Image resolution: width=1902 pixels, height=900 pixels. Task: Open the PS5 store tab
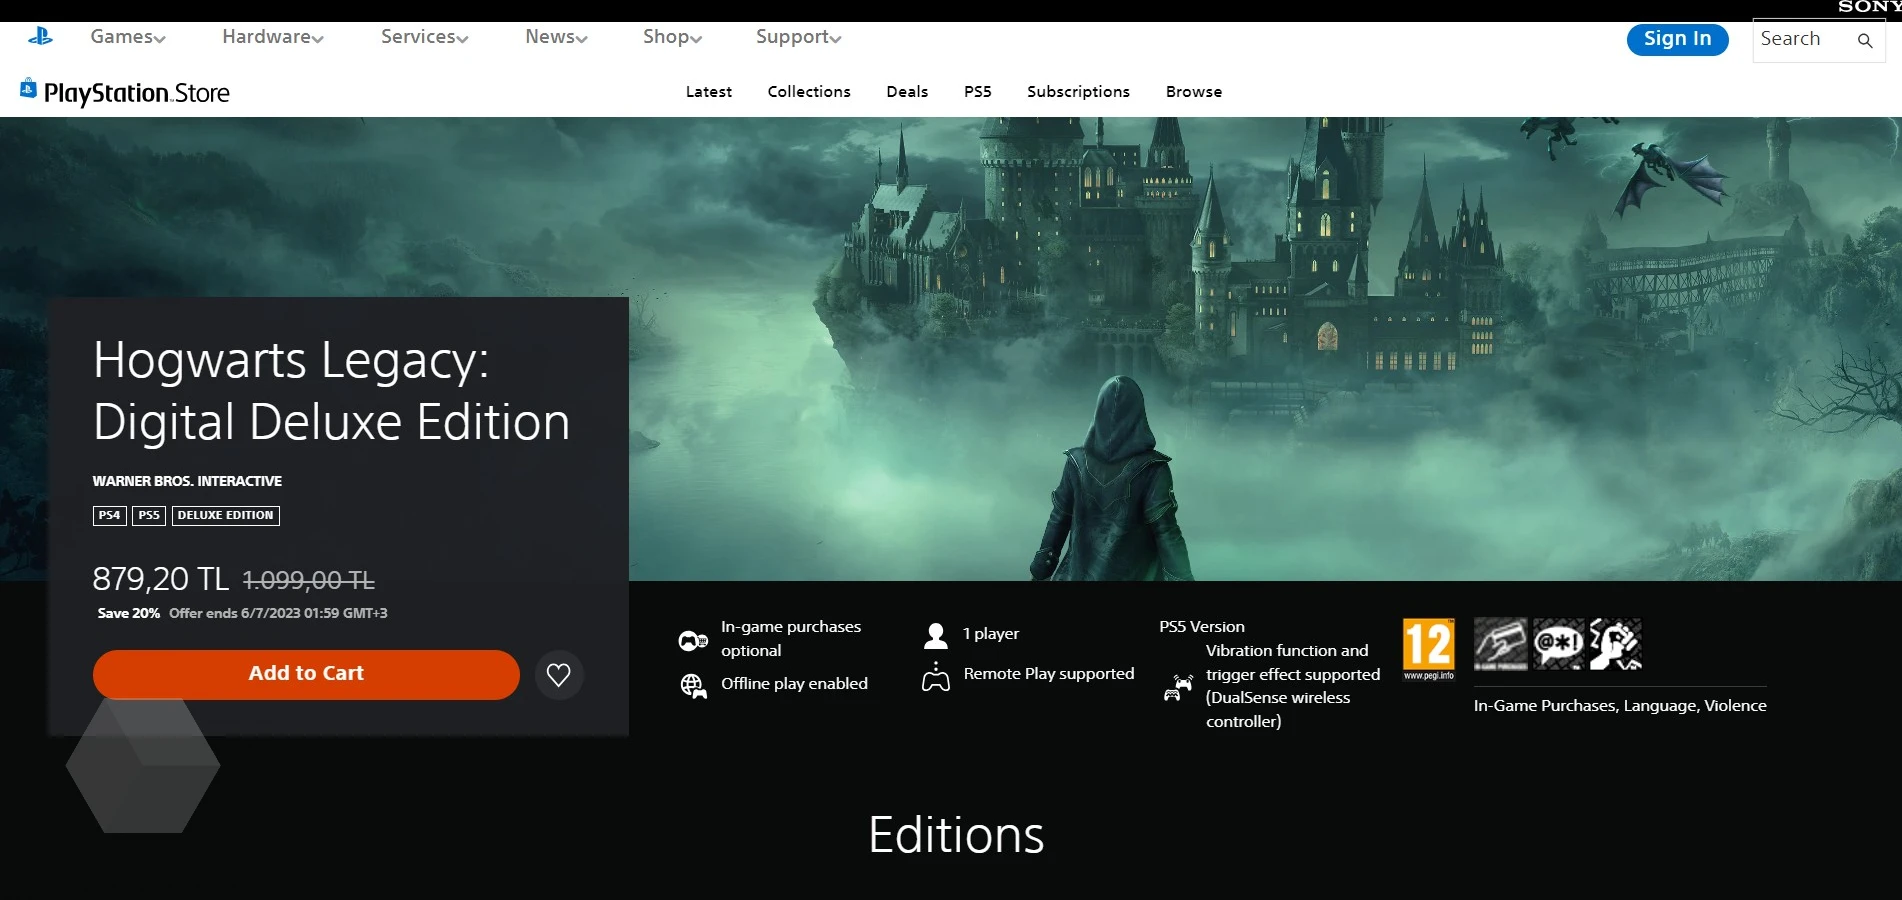[978, 92]
